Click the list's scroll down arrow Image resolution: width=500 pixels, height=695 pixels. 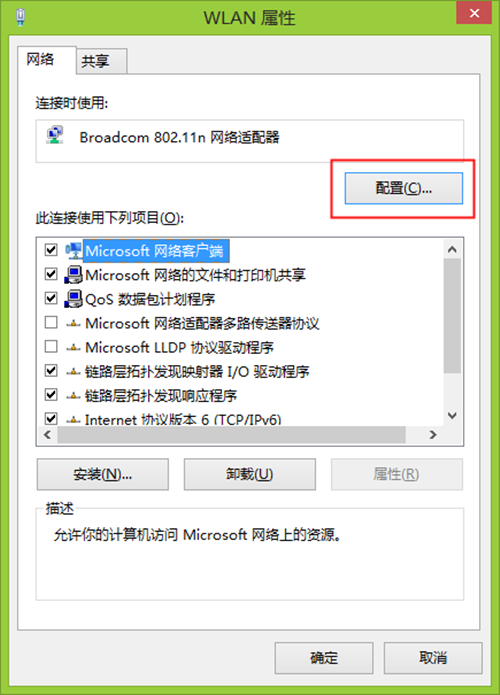pos(452,416)
